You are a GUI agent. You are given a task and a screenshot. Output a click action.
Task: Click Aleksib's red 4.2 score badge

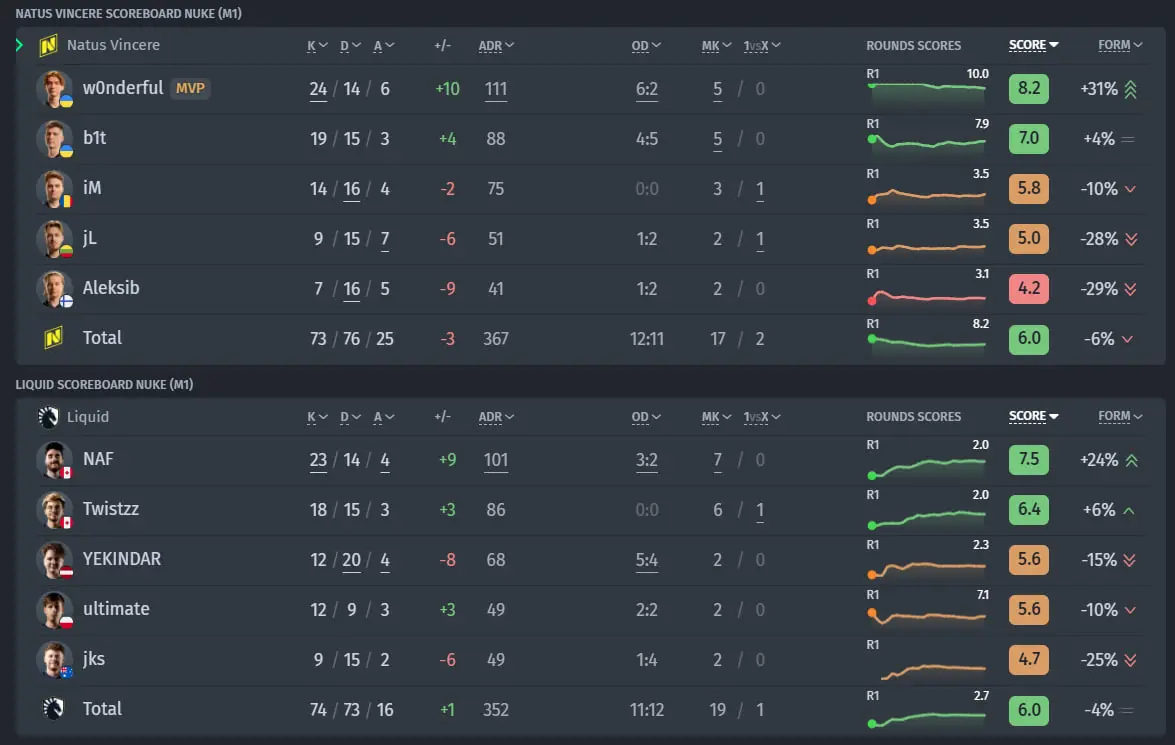[x=1029, y=289]
